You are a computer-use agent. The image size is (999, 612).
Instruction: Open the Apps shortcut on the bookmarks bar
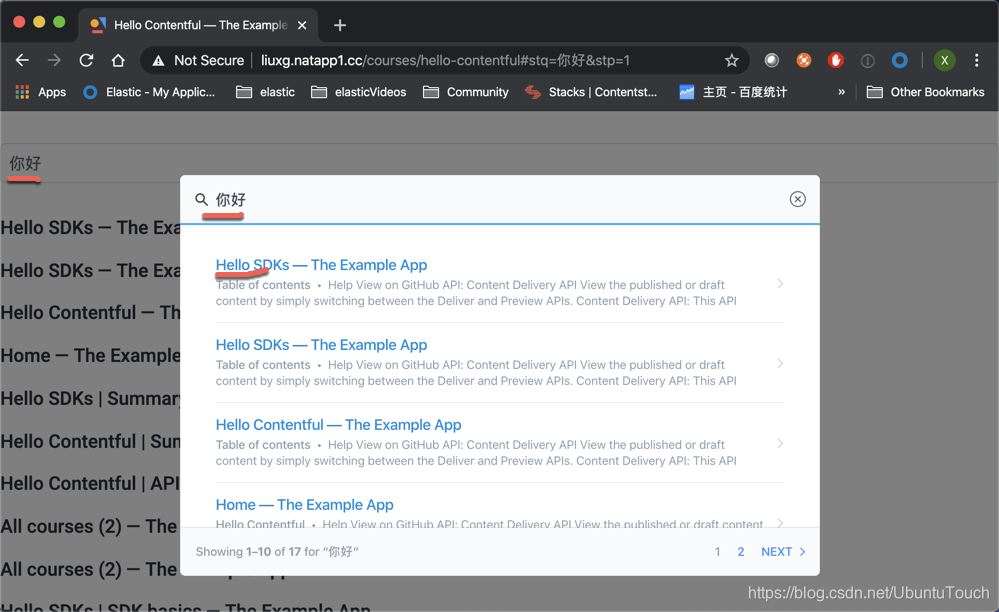click(40, 92)
